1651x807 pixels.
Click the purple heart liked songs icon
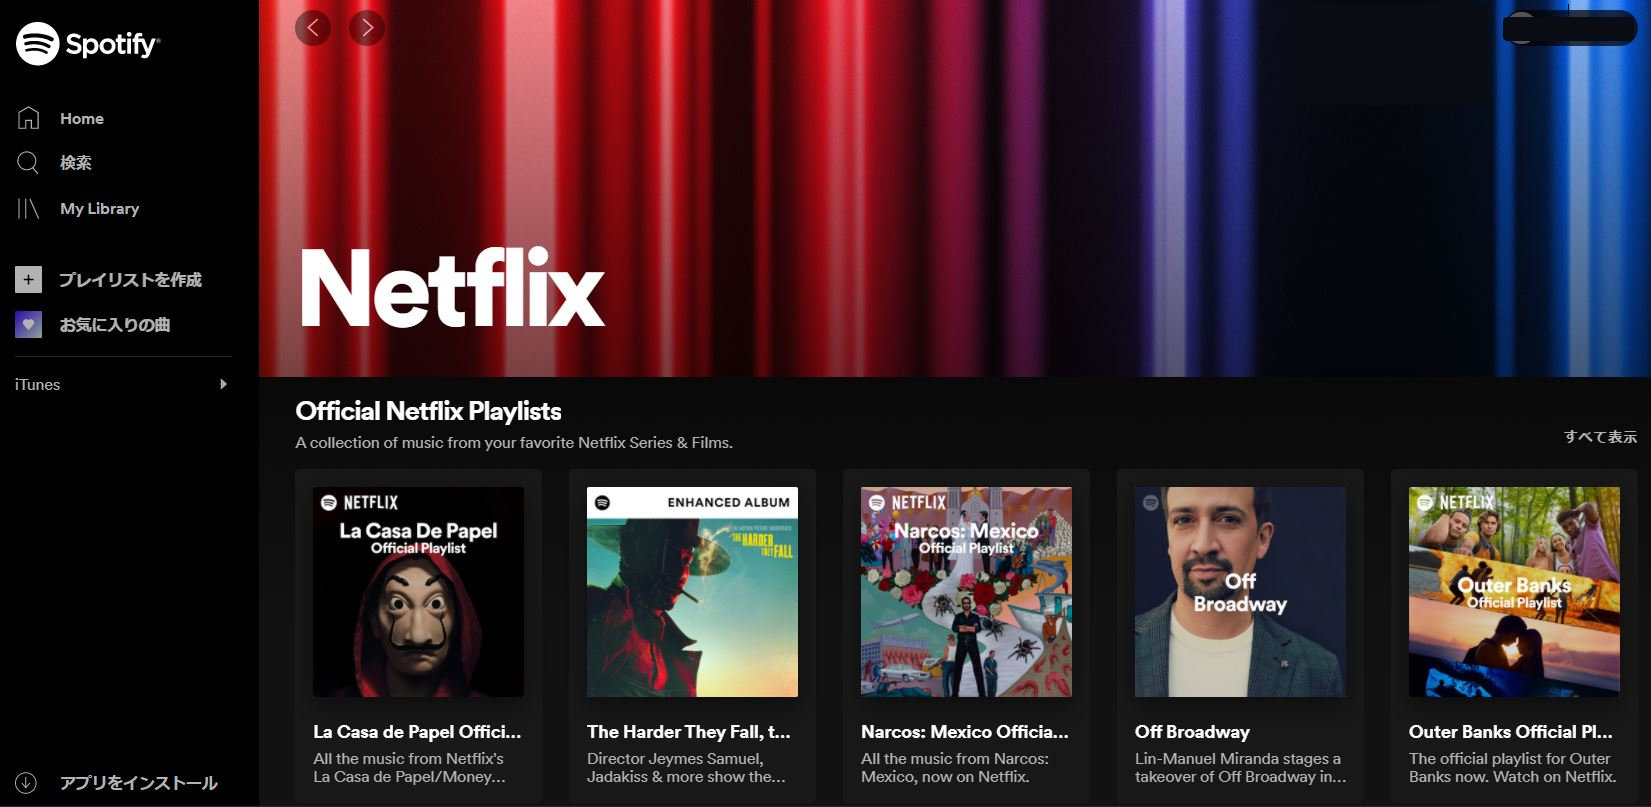[x=28, y=325]
